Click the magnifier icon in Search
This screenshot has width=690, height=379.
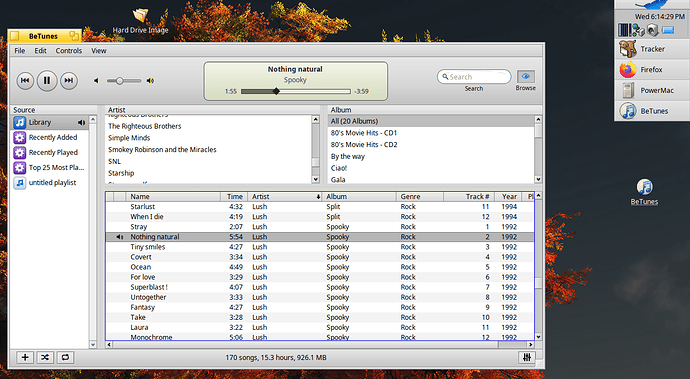coord(445,77)
